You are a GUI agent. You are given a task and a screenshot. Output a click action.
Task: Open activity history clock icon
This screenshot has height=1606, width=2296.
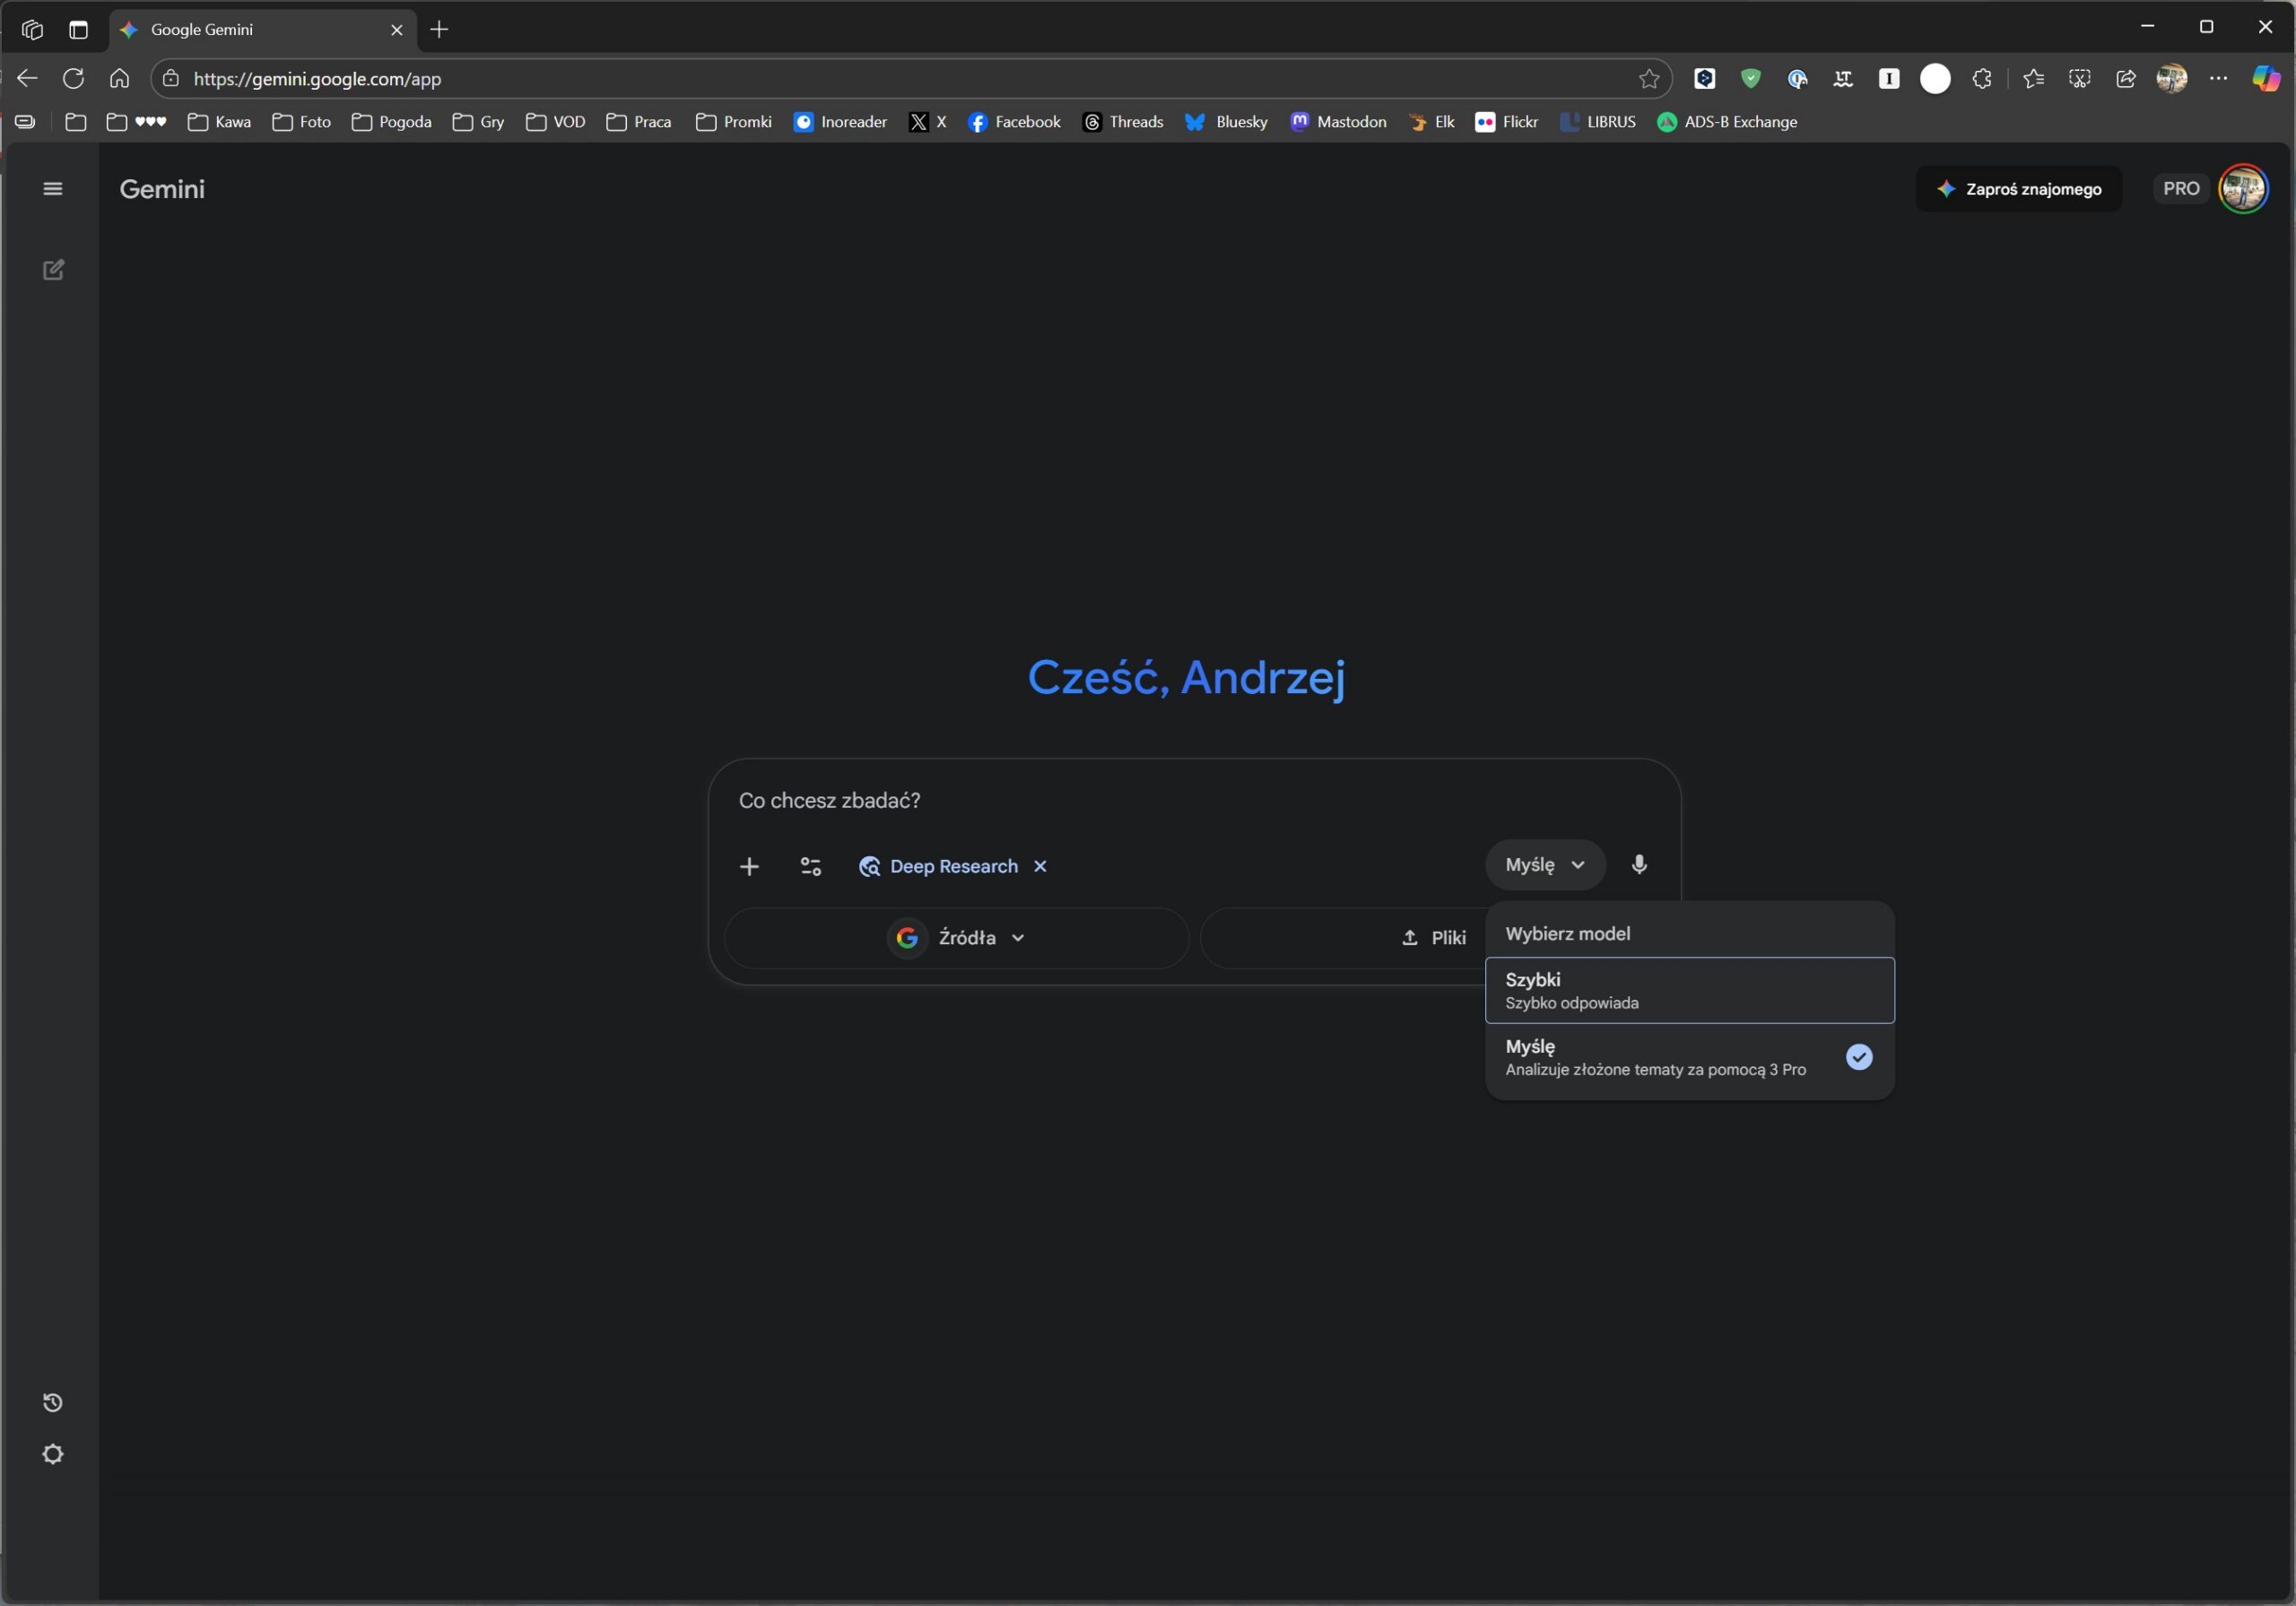53,1402
